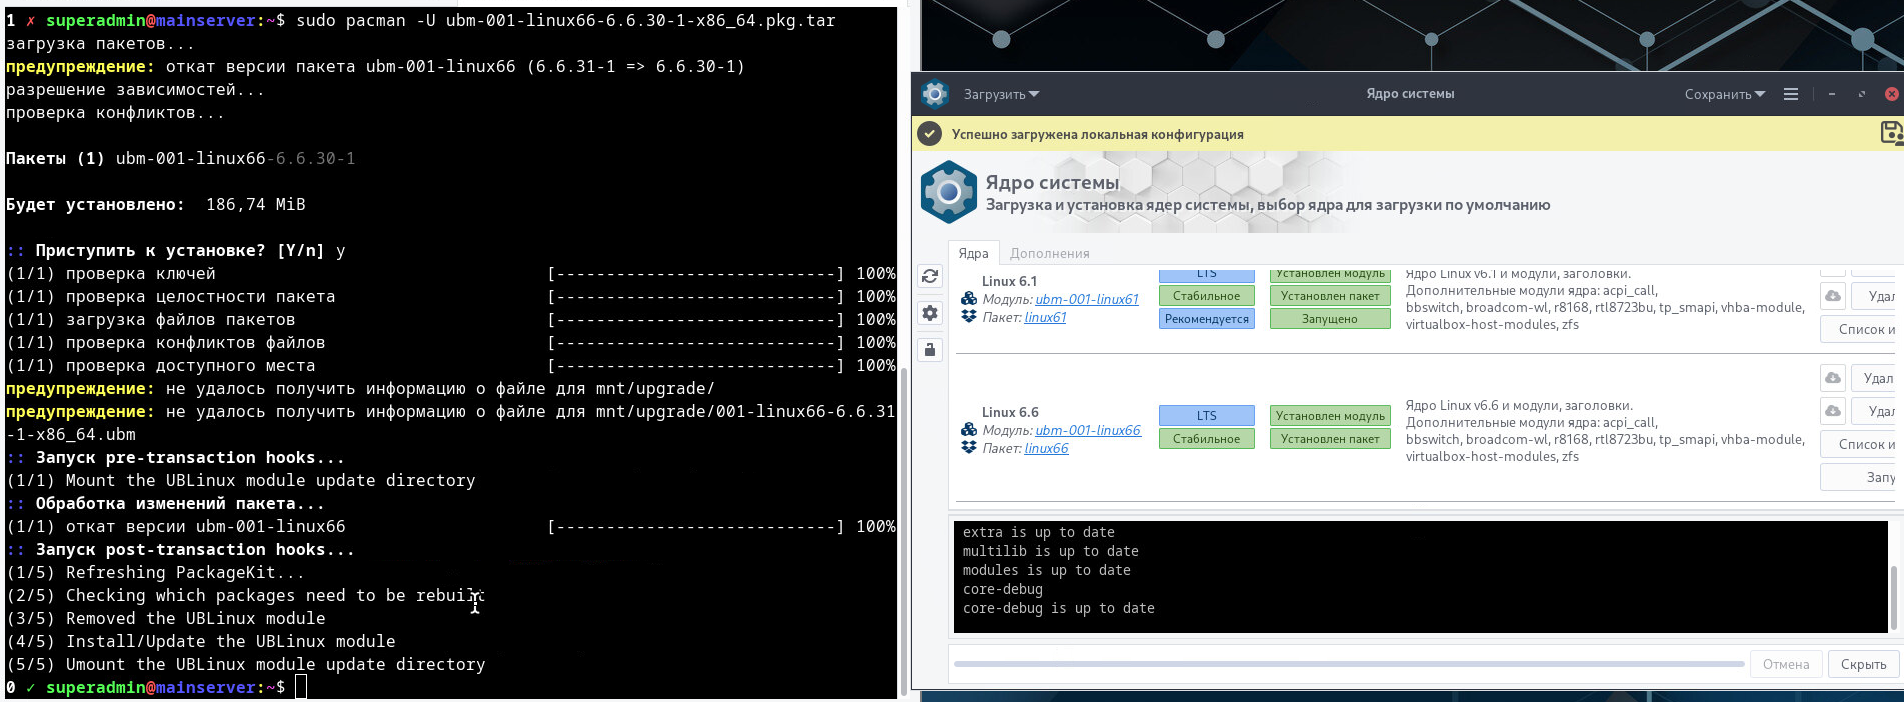The height and width of the screenshot is (702, 1904).
Task: Click 'Umount the UBLinux module update directory' line
Action: point(246,664)
